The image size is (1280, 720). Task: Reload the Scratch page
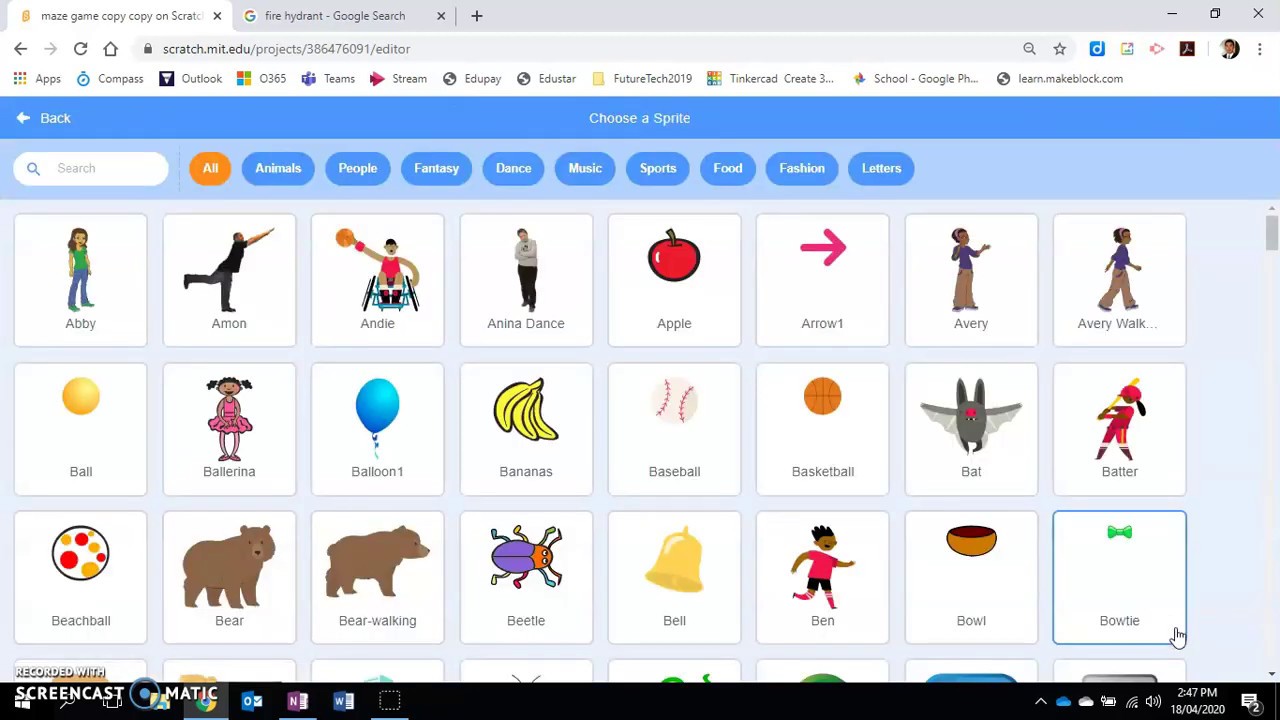80,48
